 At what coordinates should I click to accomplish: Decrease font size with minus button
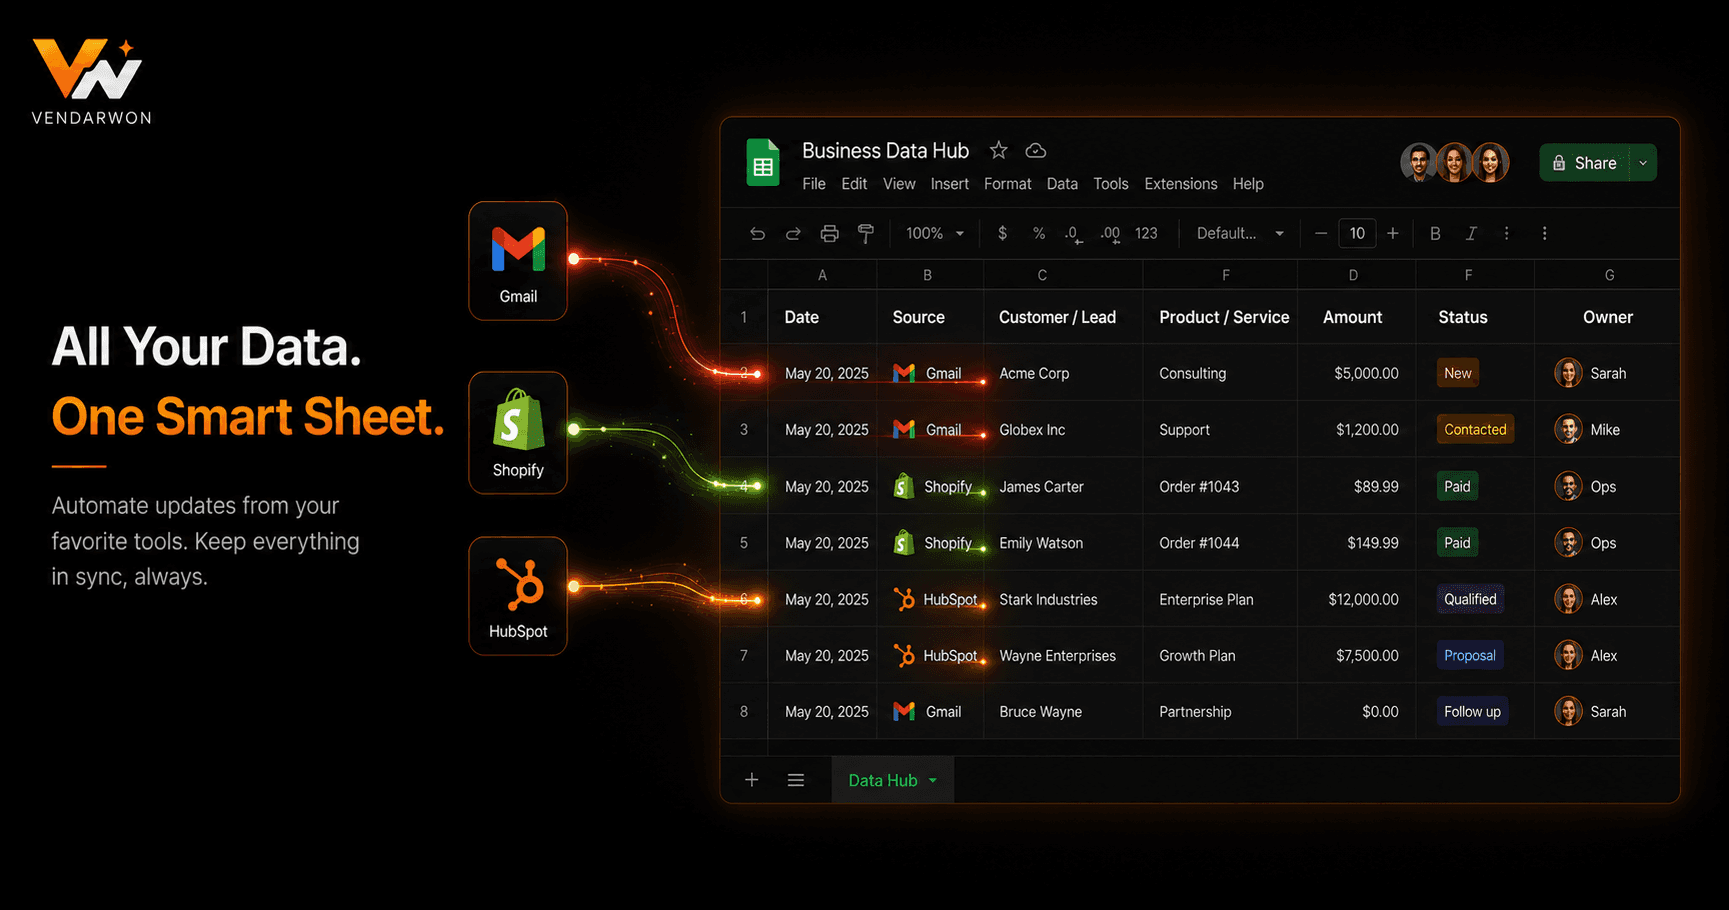point(1321,233)
